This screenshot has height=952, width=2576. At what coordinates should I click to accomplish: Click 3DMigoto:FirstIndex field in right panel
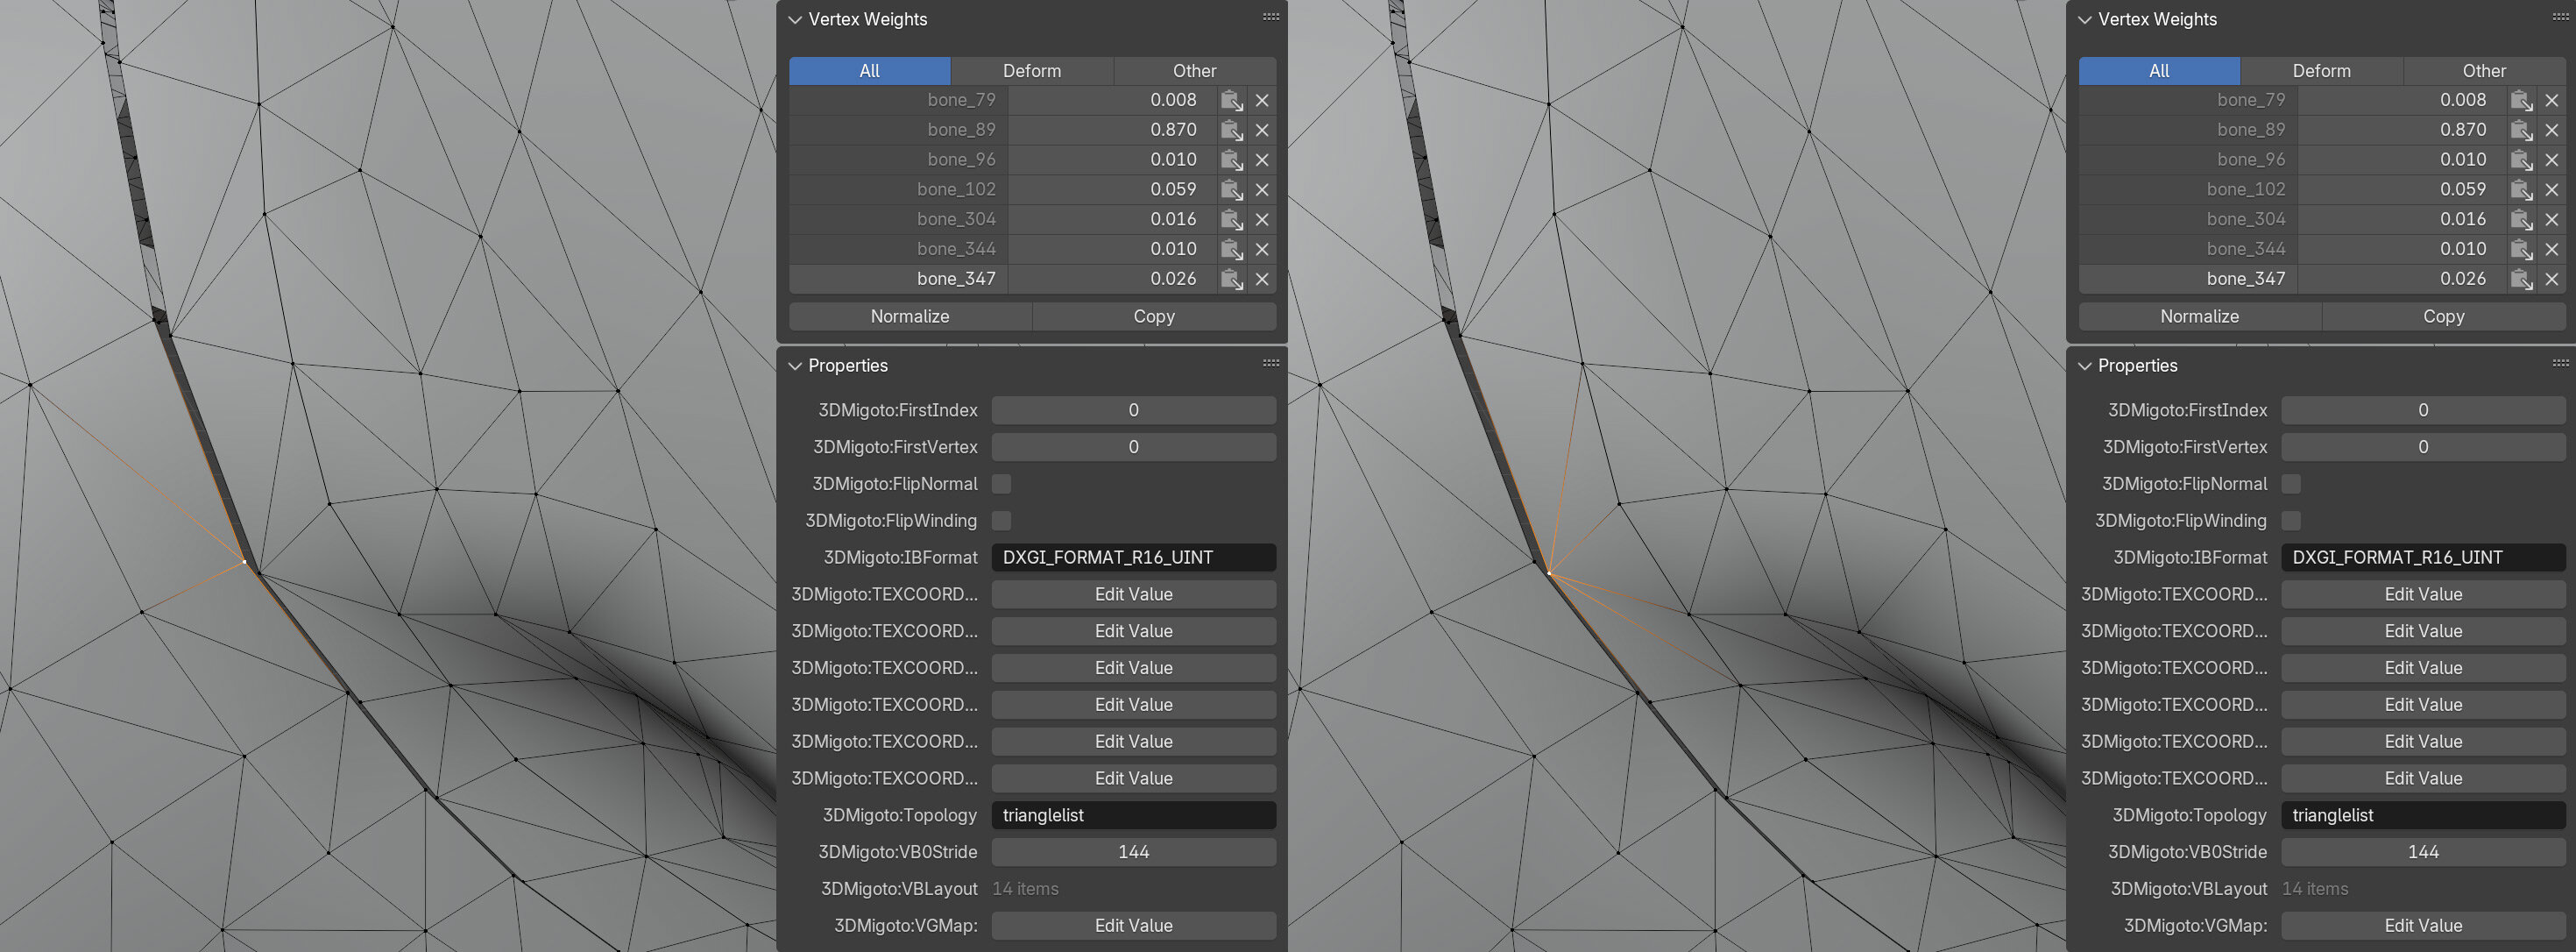[2424, 411]
